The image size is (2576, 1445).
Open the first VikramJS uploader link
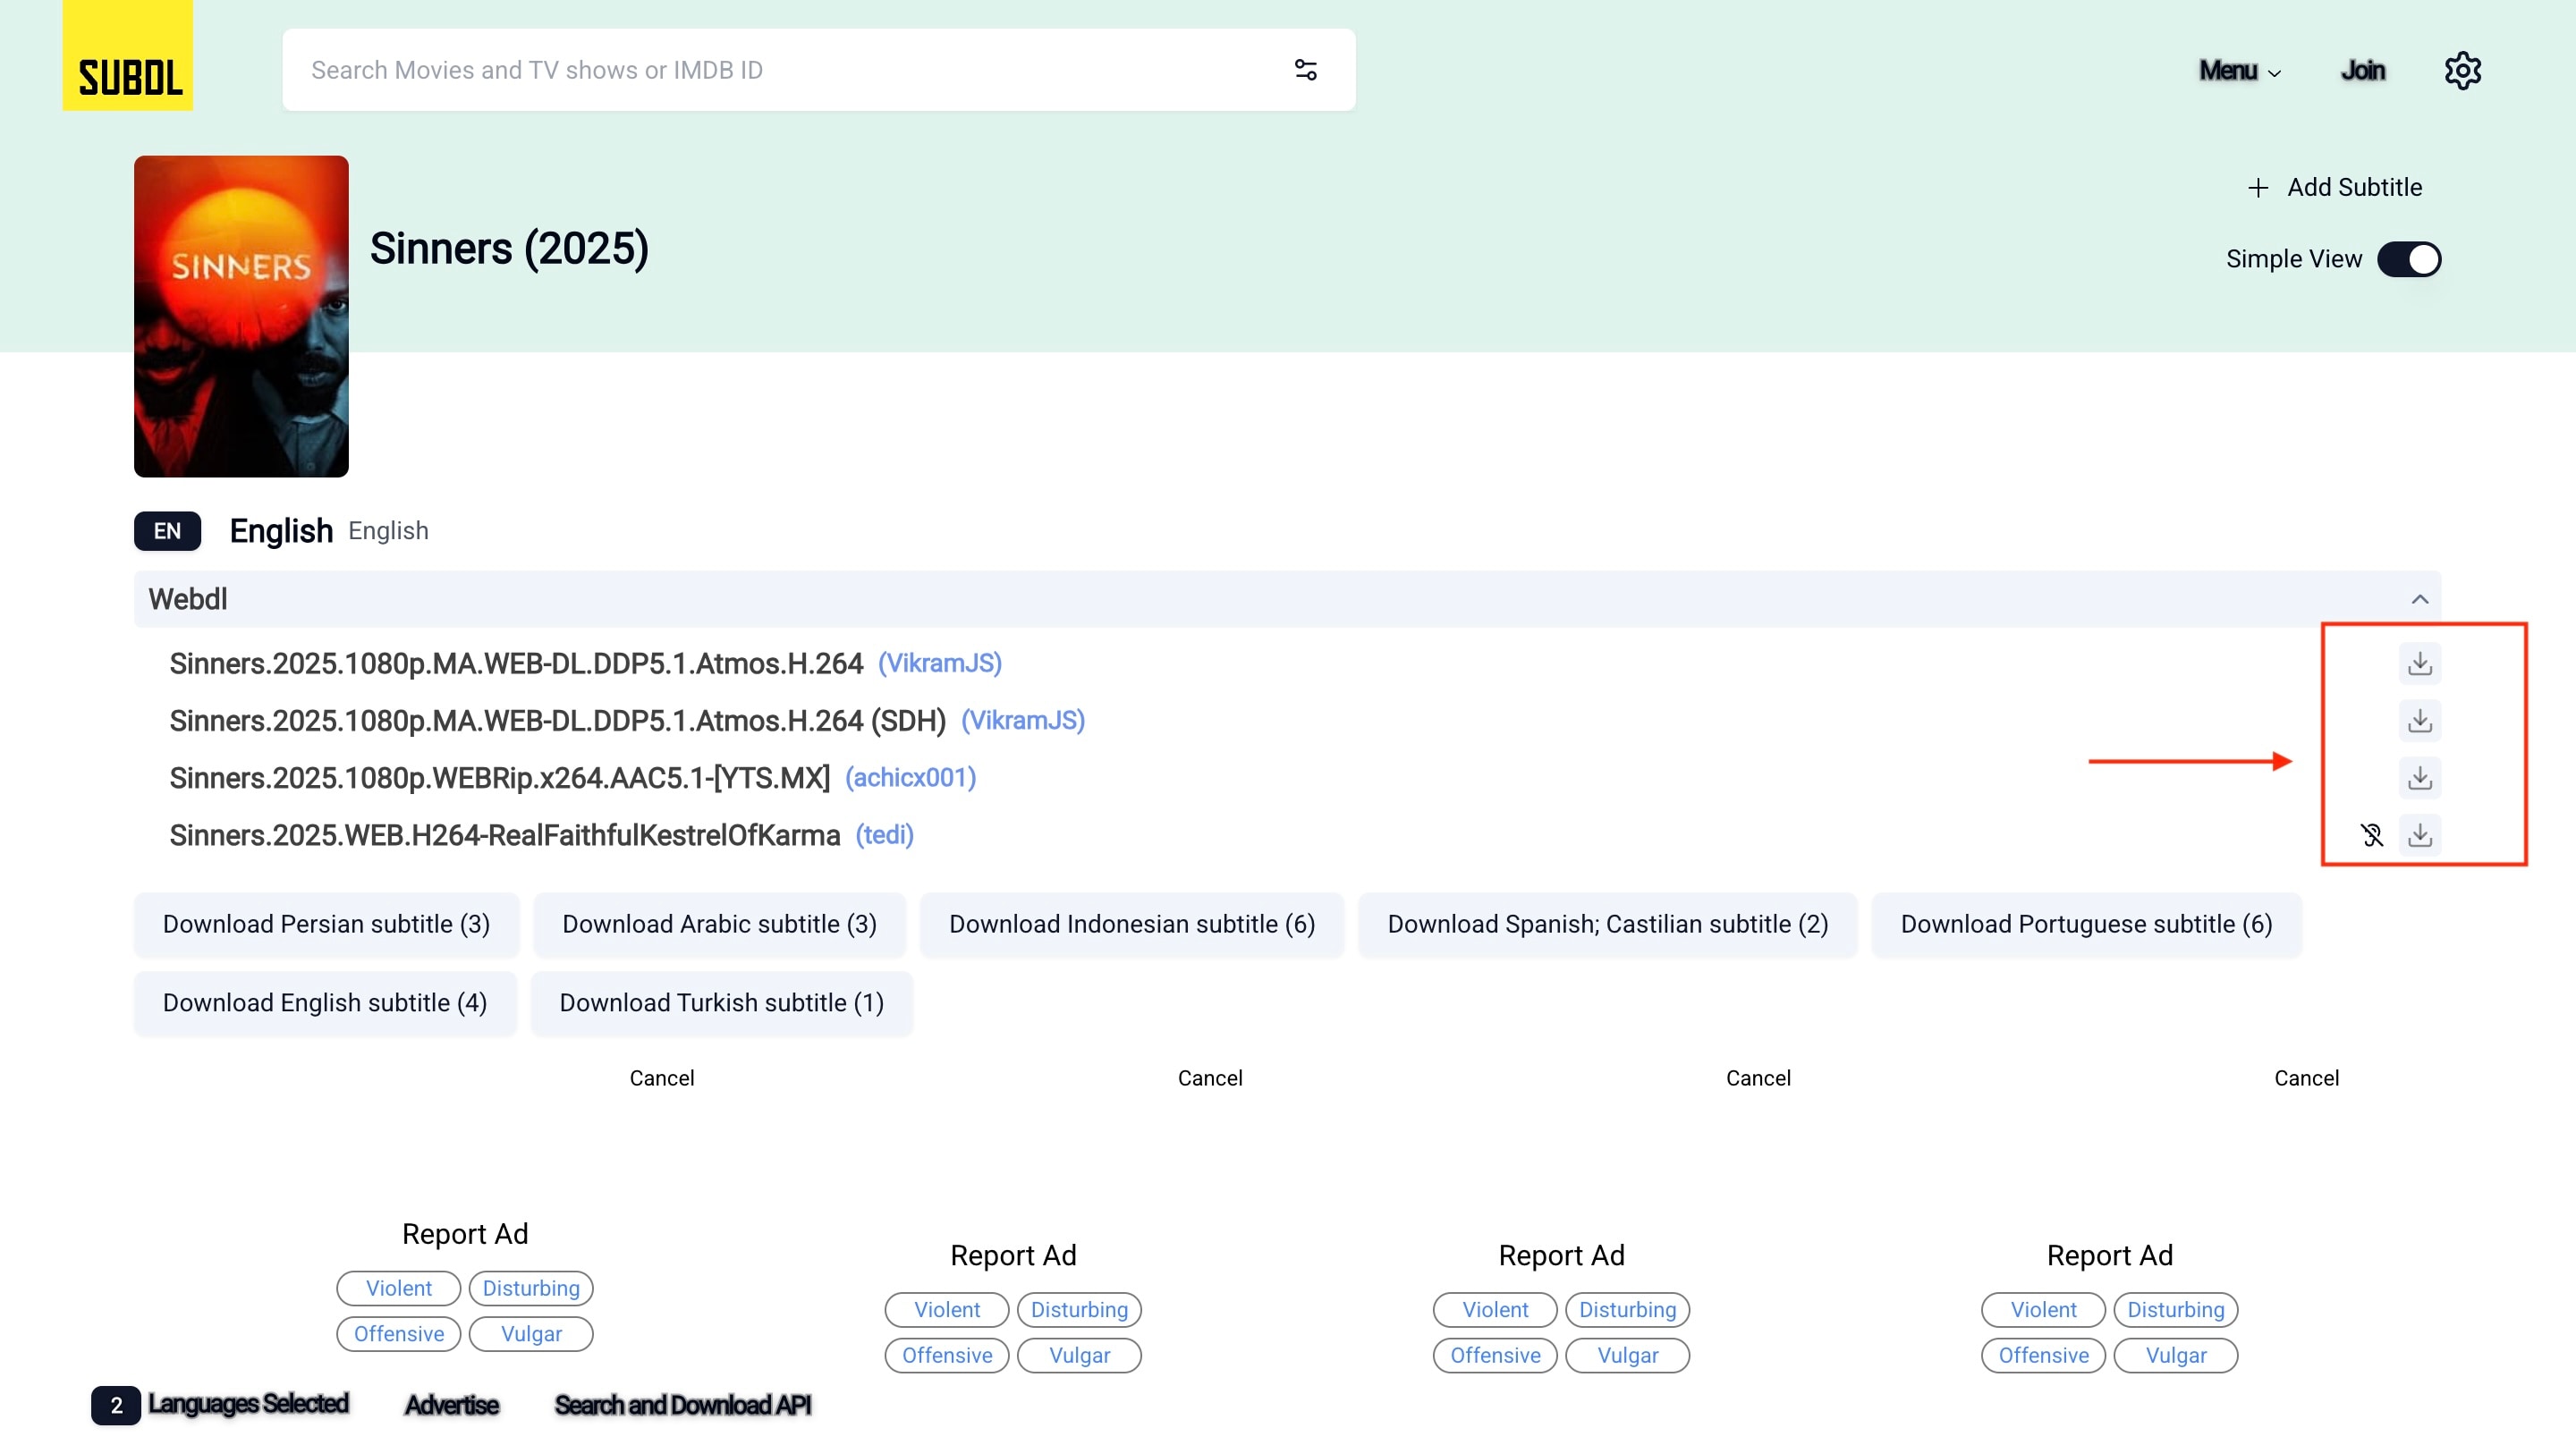pos(940,663)
